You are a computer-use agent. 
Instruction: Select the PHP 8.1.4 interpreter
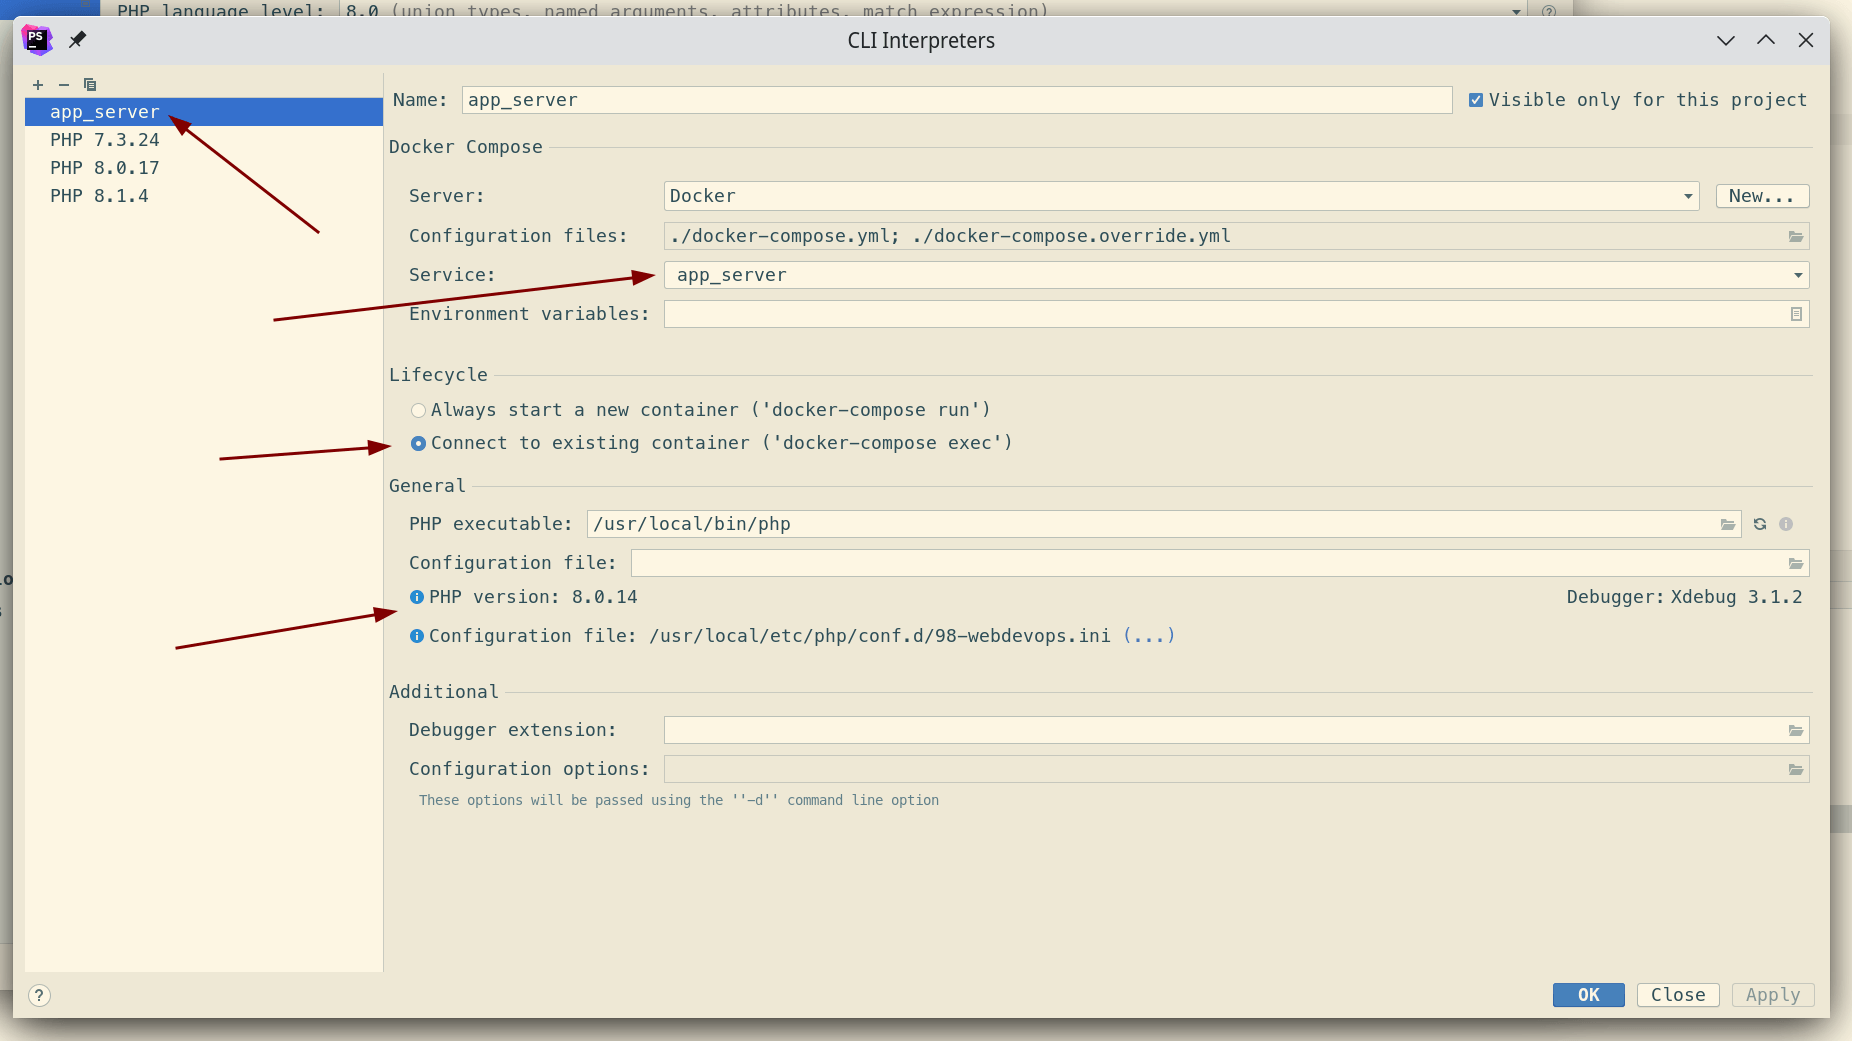[98, 196]
